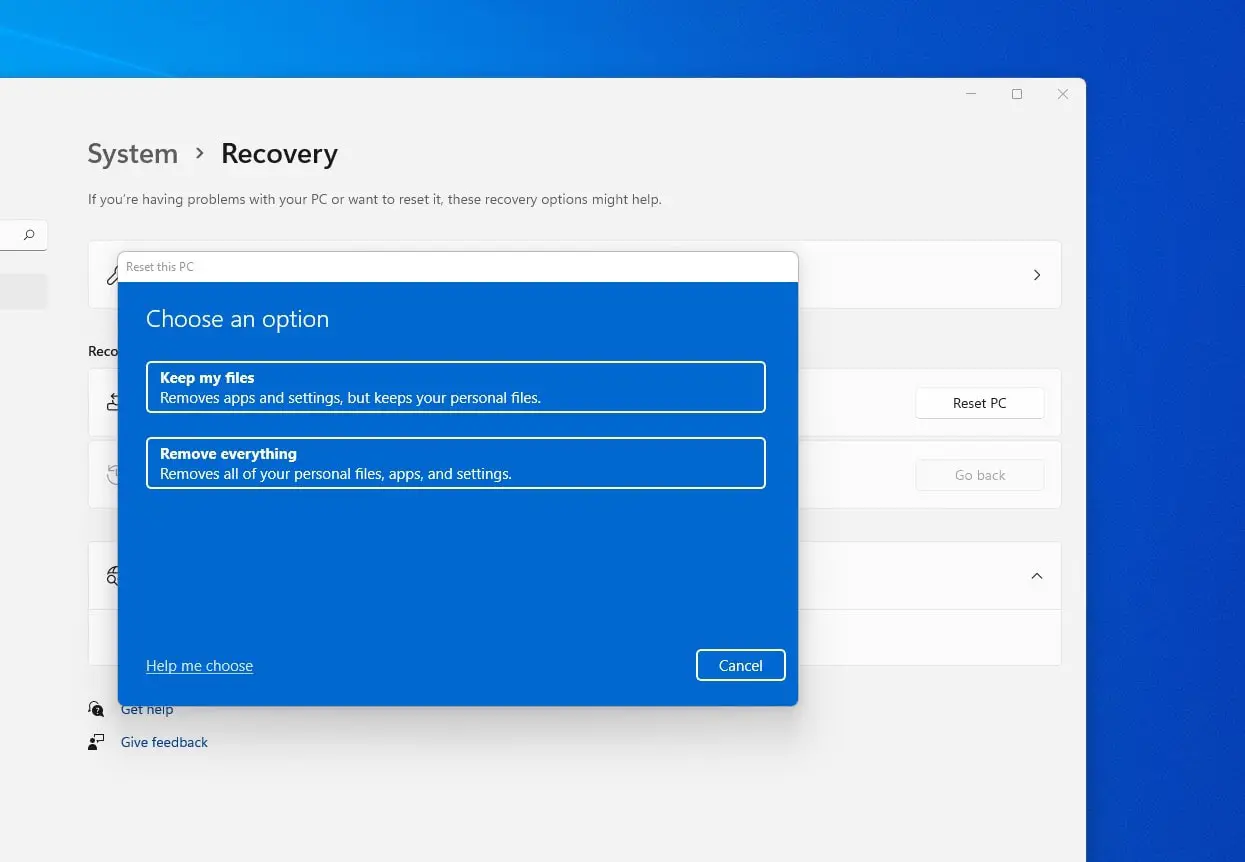The width and height of the screenshot is (1245, 862).
Task: Click the wrench icon on the top recovery row
Action: pos(113,275)
